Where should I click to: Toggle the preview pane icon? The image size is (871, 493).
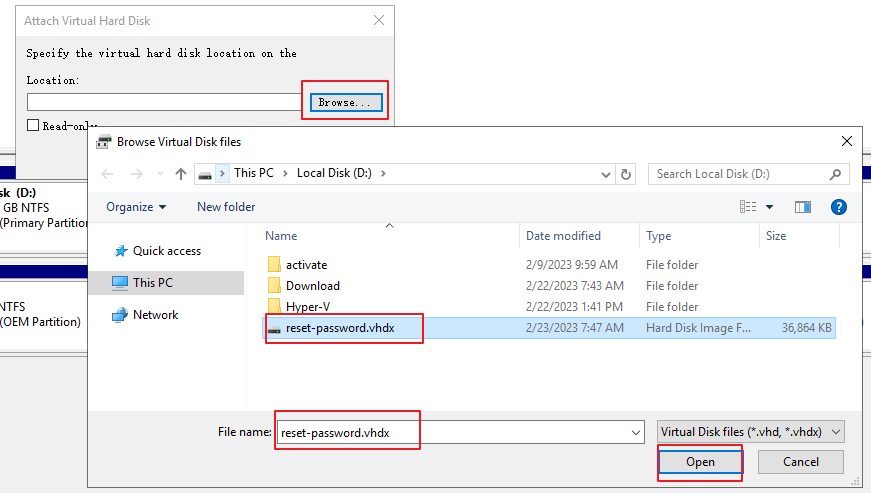[803, 207]
